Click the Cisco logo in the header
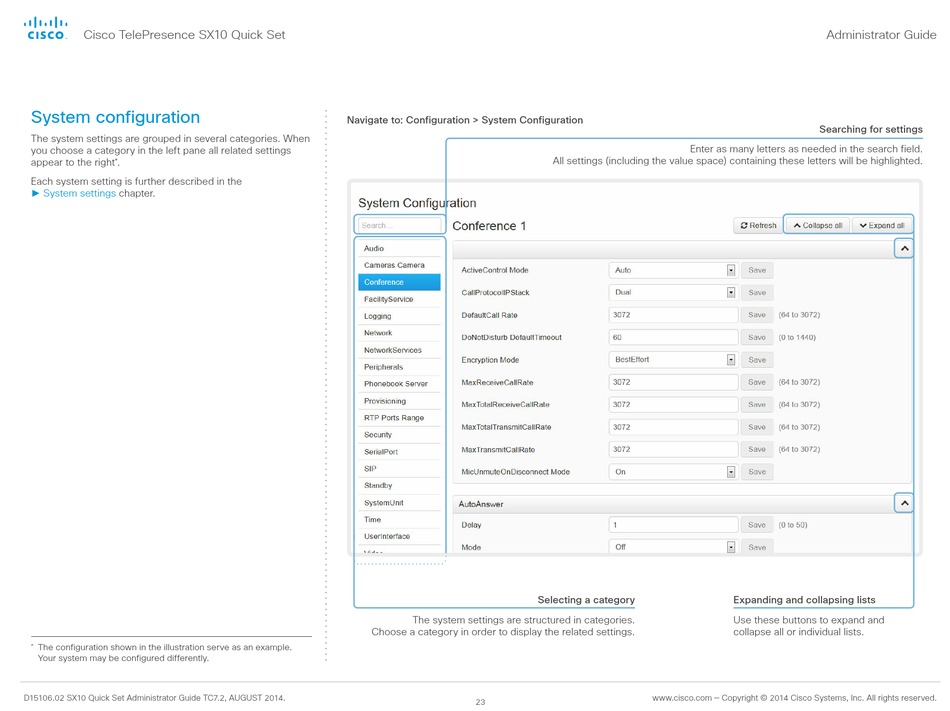Viewport: 950px width, 711px height. pos(45,28)
